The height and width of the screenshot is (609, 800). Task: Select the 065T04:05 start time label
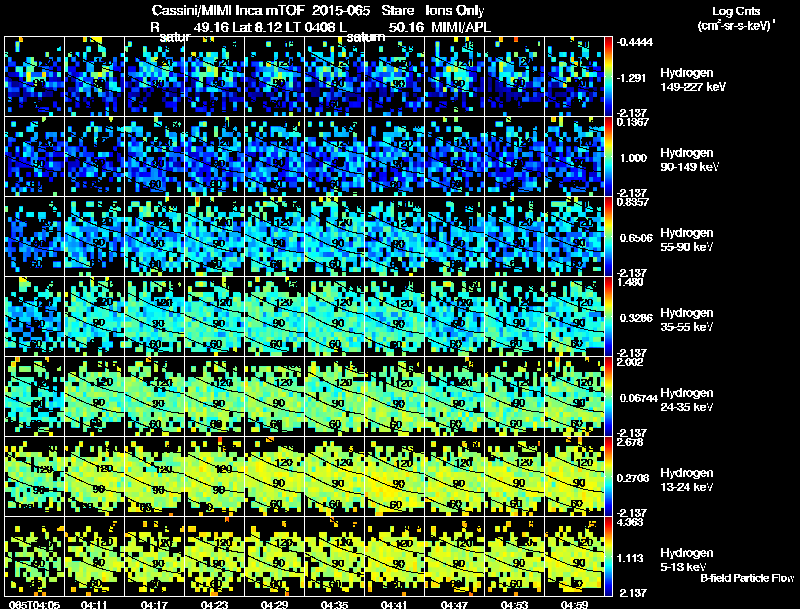point(35,605)
